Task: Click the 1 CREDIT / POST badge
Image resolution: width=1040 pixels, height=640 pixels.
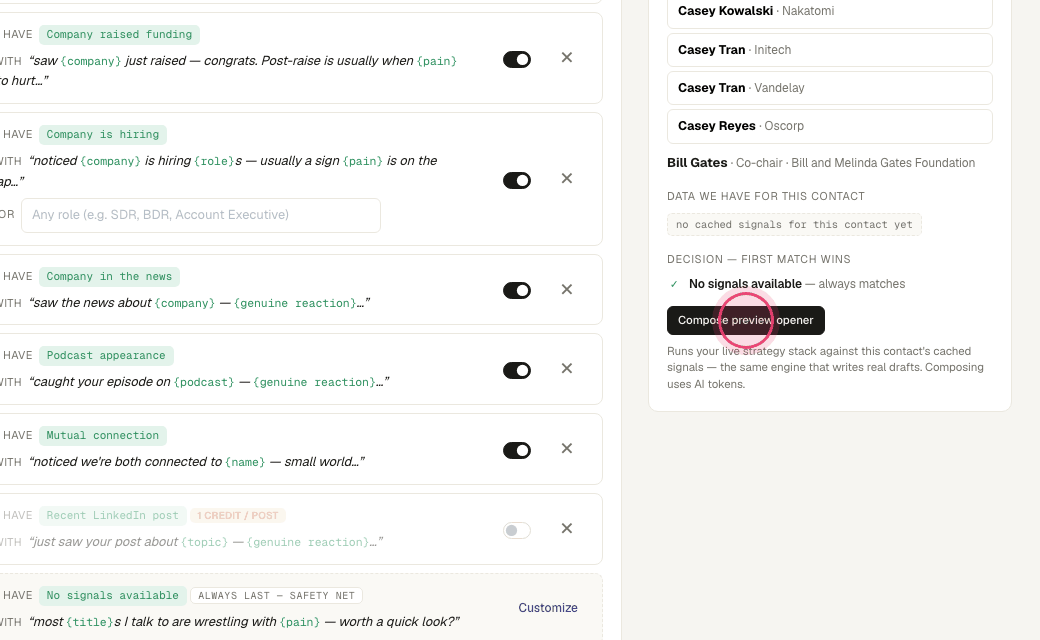Action: pos(237,515)
